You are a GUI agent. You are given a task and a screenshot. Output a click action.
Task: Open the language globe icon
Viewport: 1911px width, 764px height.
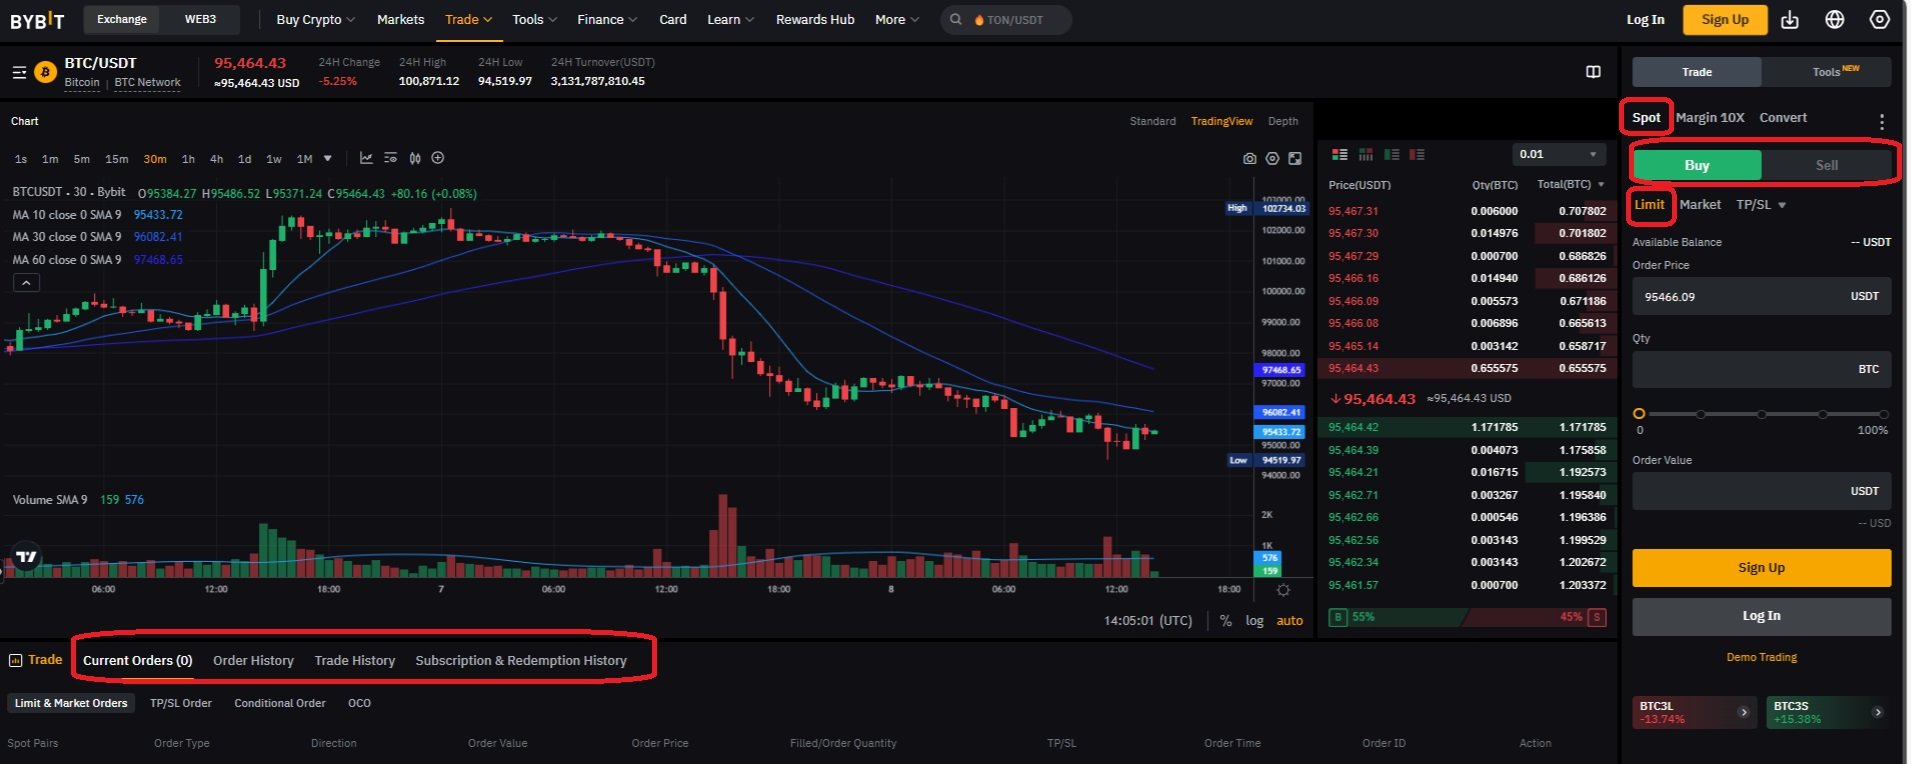(x=1835, y=20)
